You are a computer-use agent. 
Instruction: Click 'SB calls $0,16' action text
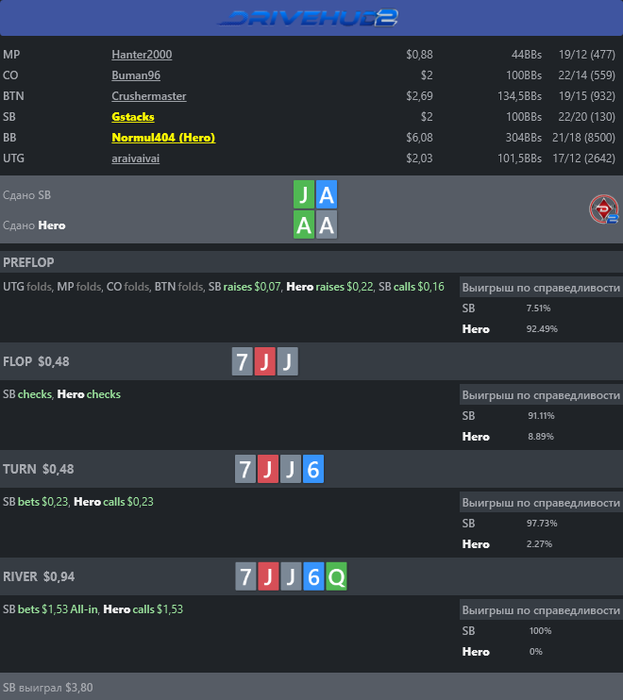(411, 287)
